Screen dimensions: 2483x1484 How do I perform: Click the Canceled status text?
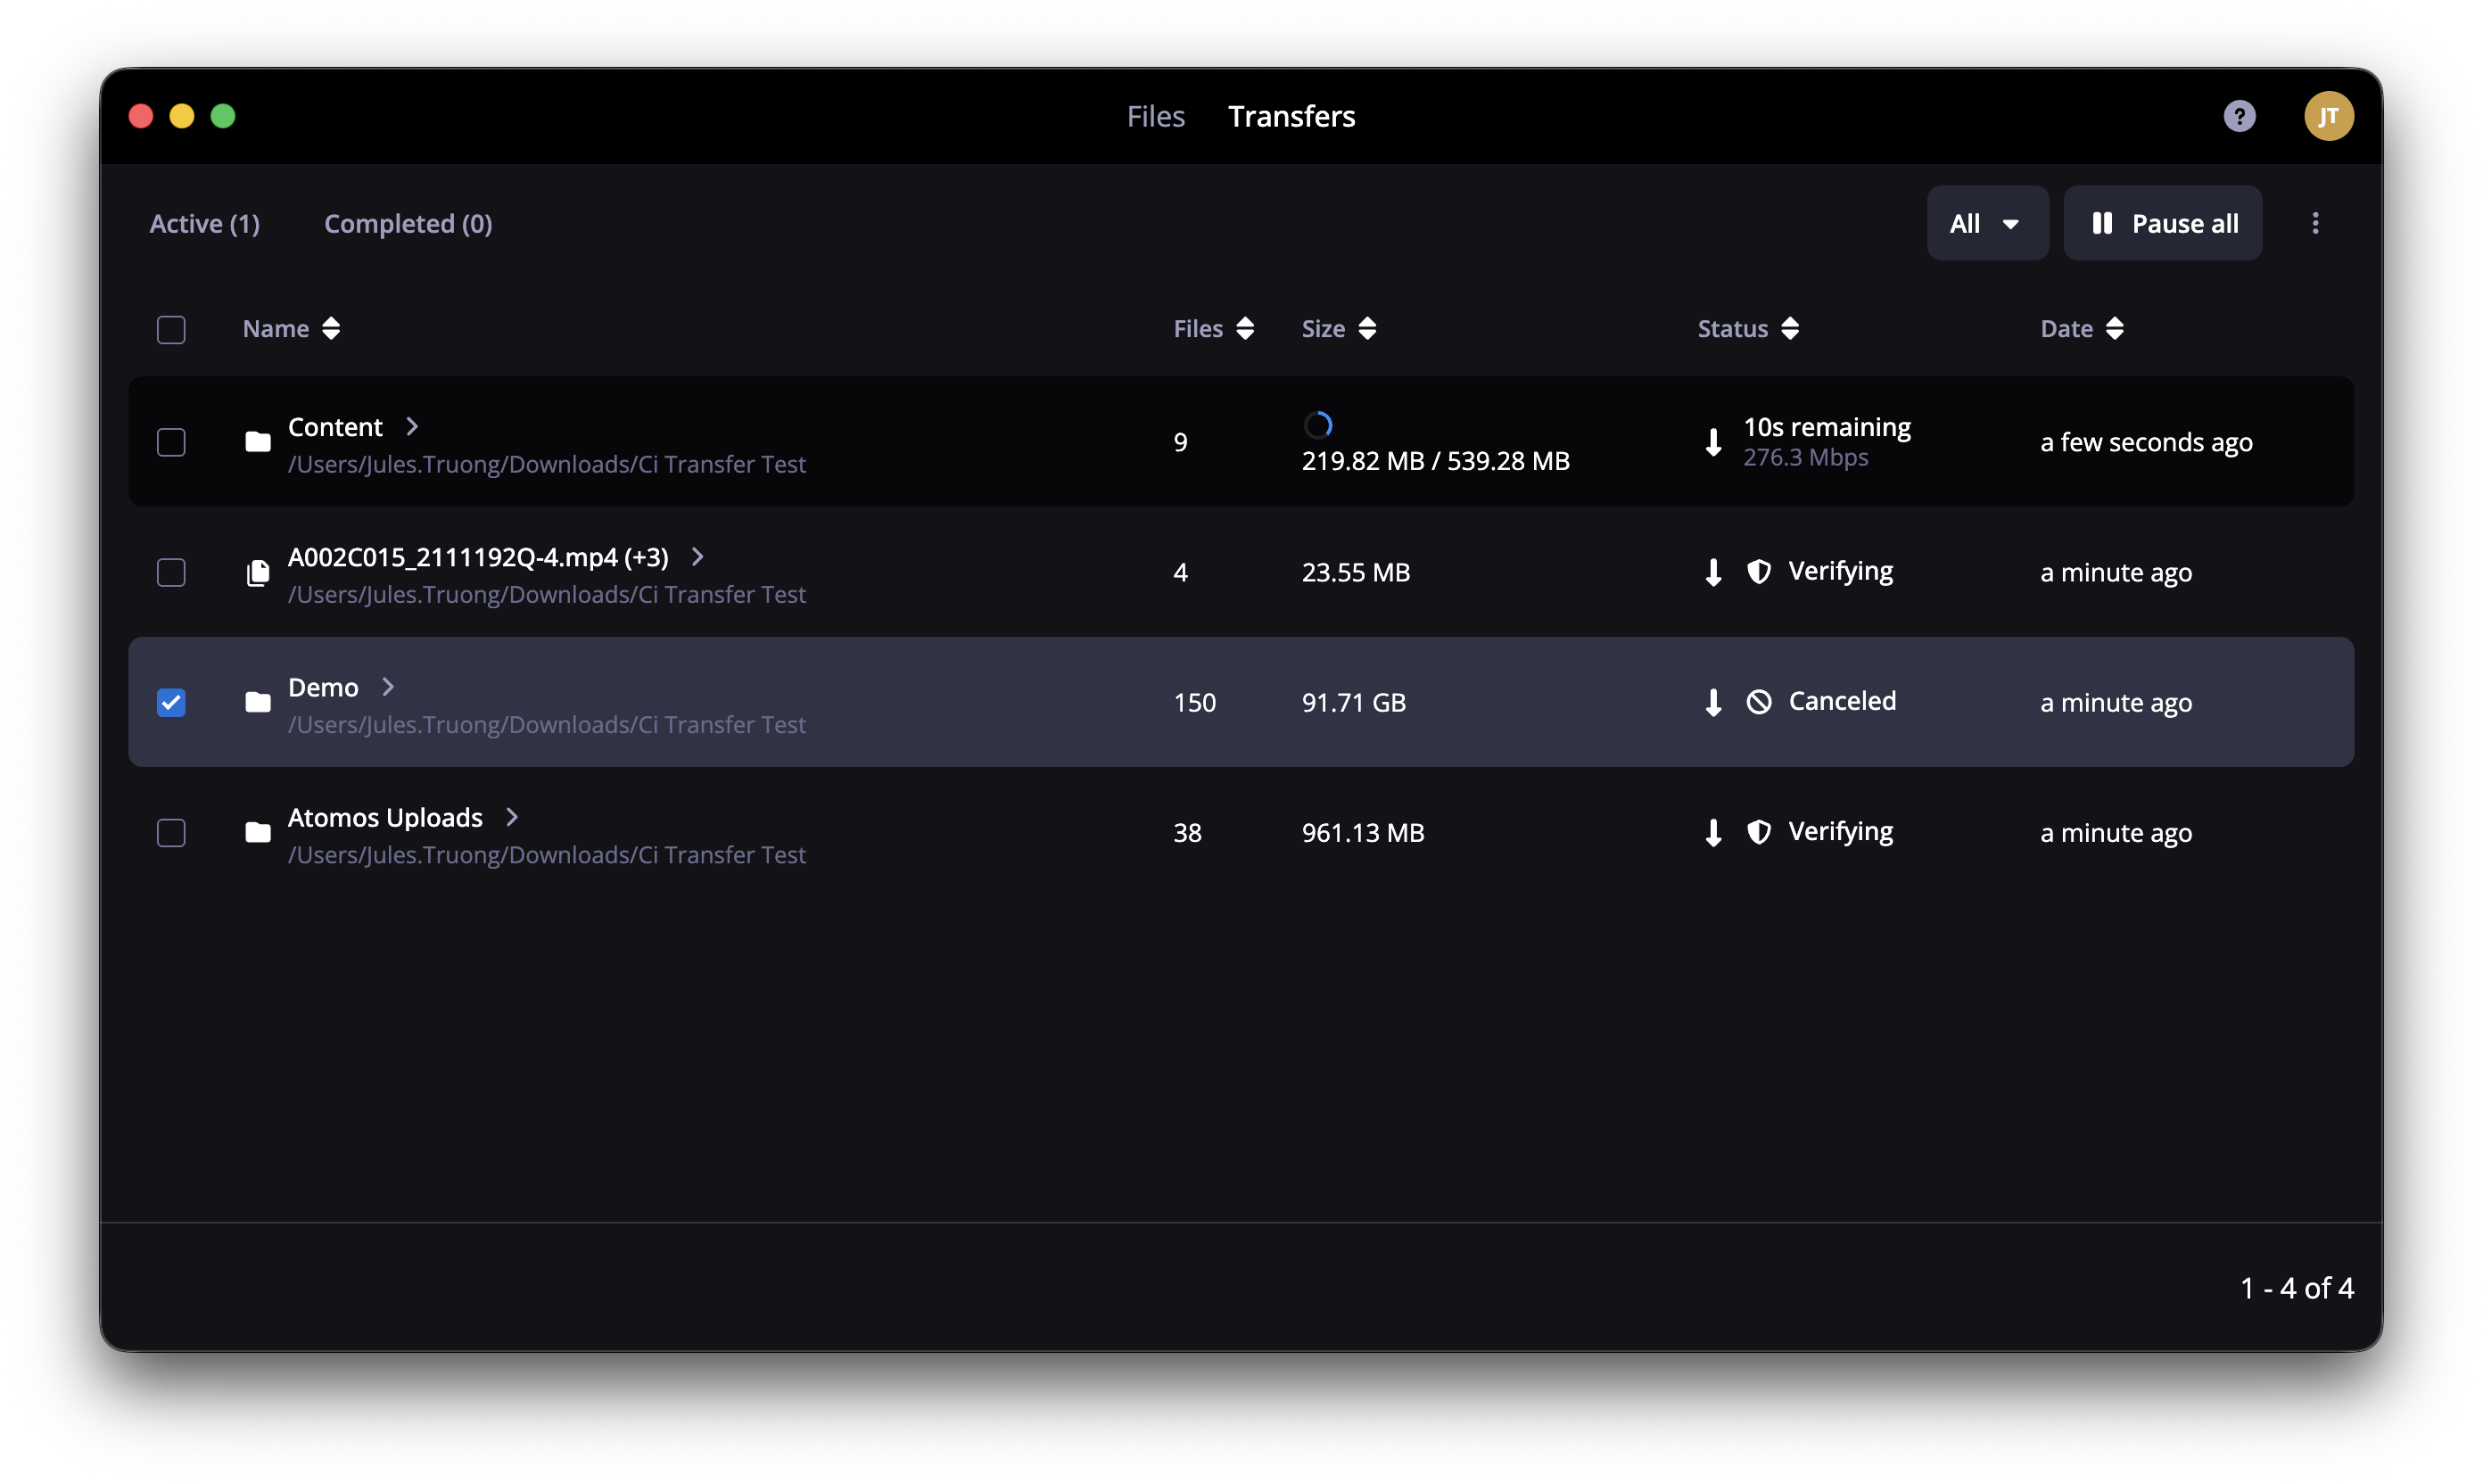point(1842,701)
